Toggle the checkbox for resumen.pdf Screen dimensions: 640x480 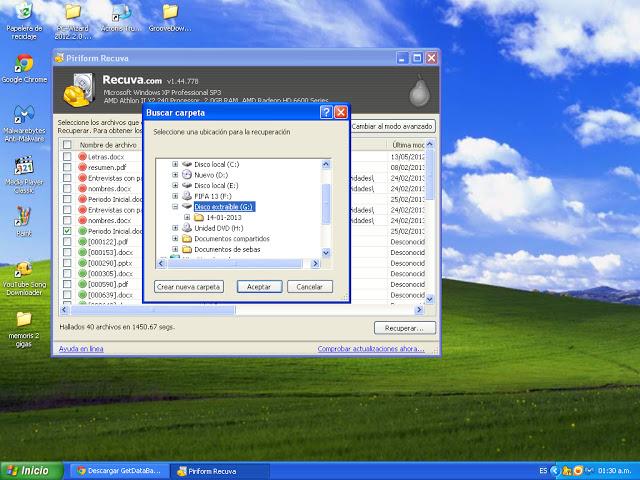(67, 168)
